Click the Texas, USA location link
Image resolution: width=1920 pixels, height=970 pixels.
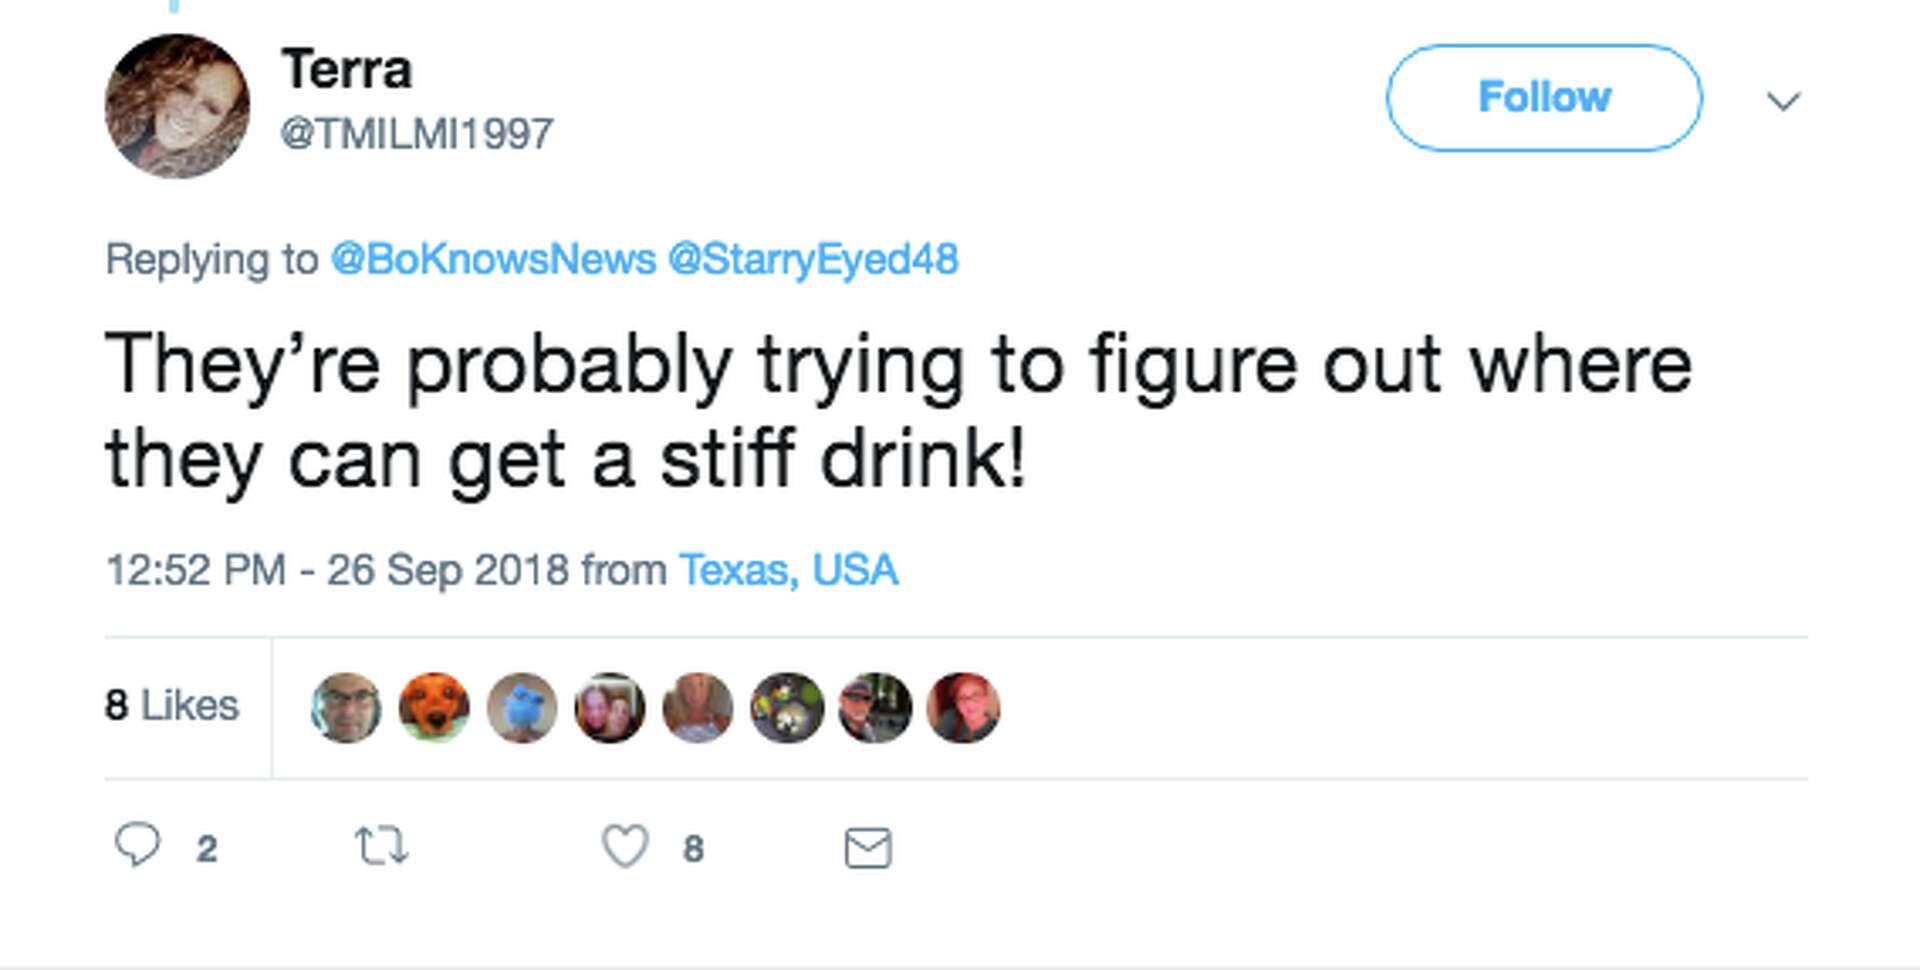click(788, 570)
